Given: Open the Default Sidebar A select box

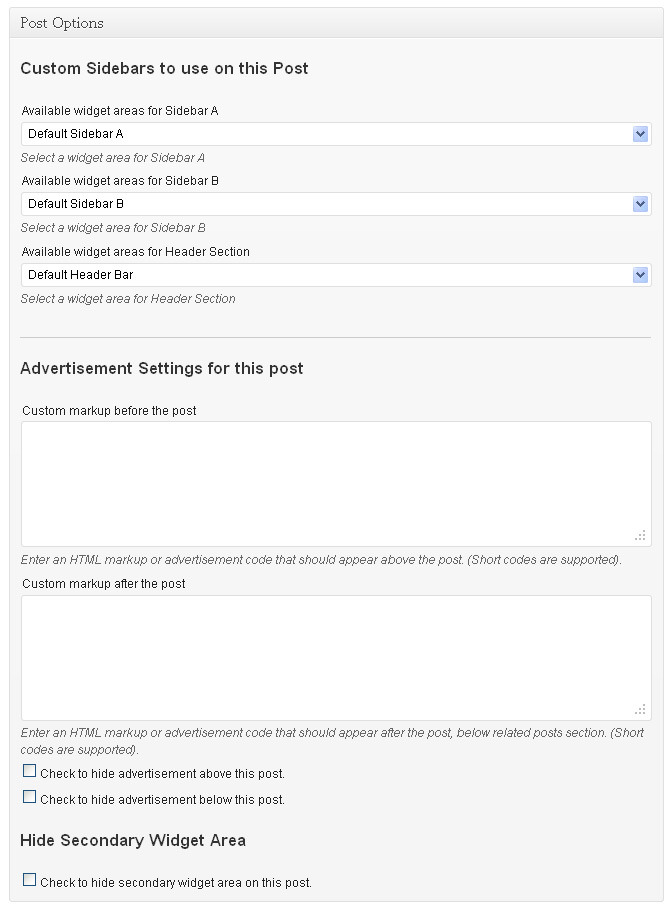Looking at the screenshot, I should pos(326,134).
